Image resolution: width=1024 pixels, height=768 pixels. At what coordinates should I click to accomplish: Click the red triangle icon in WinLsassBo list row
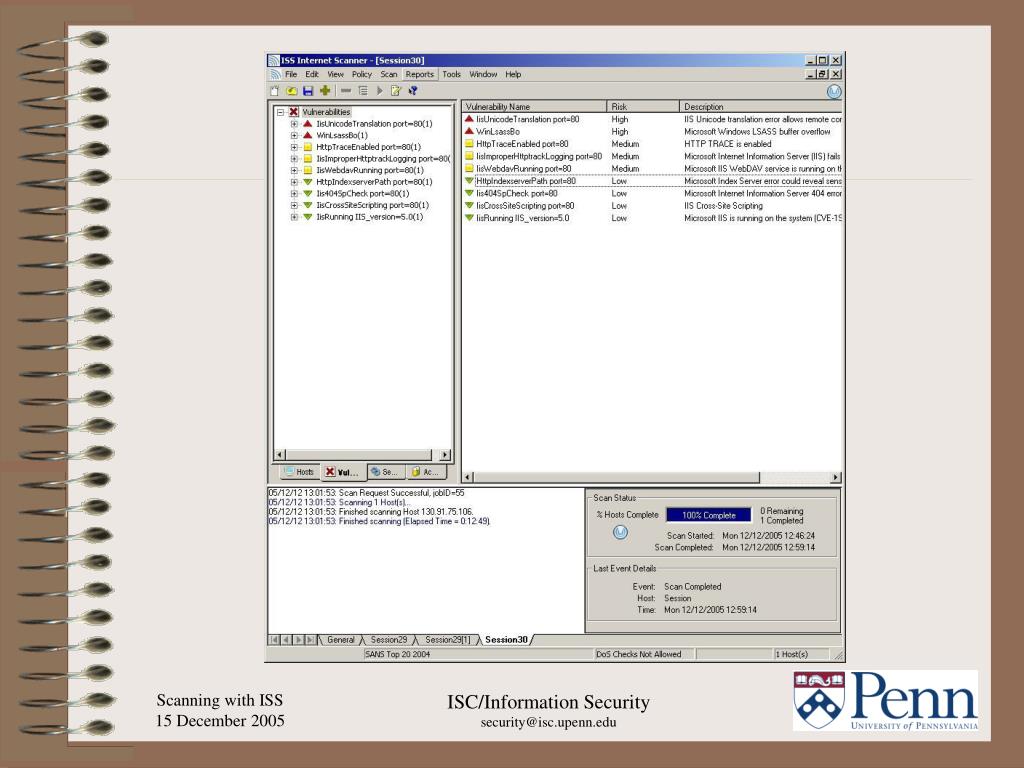pyautogui.click(x=469, y=131)
